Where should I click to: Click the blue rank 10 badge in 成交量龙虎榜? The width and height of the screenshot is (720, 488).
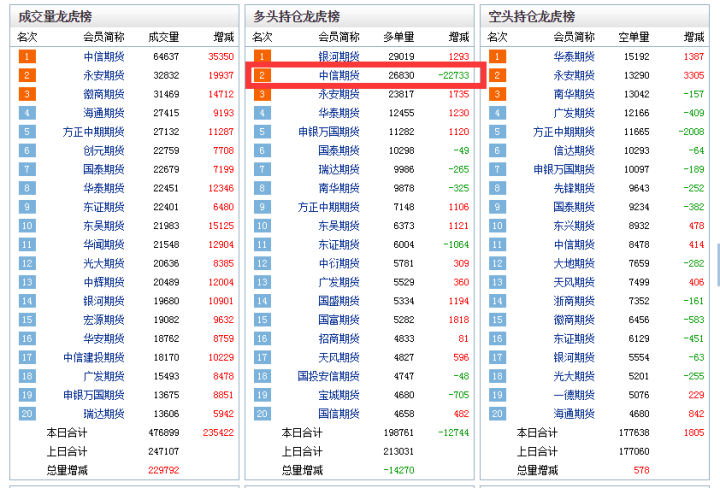coord(27,225)
